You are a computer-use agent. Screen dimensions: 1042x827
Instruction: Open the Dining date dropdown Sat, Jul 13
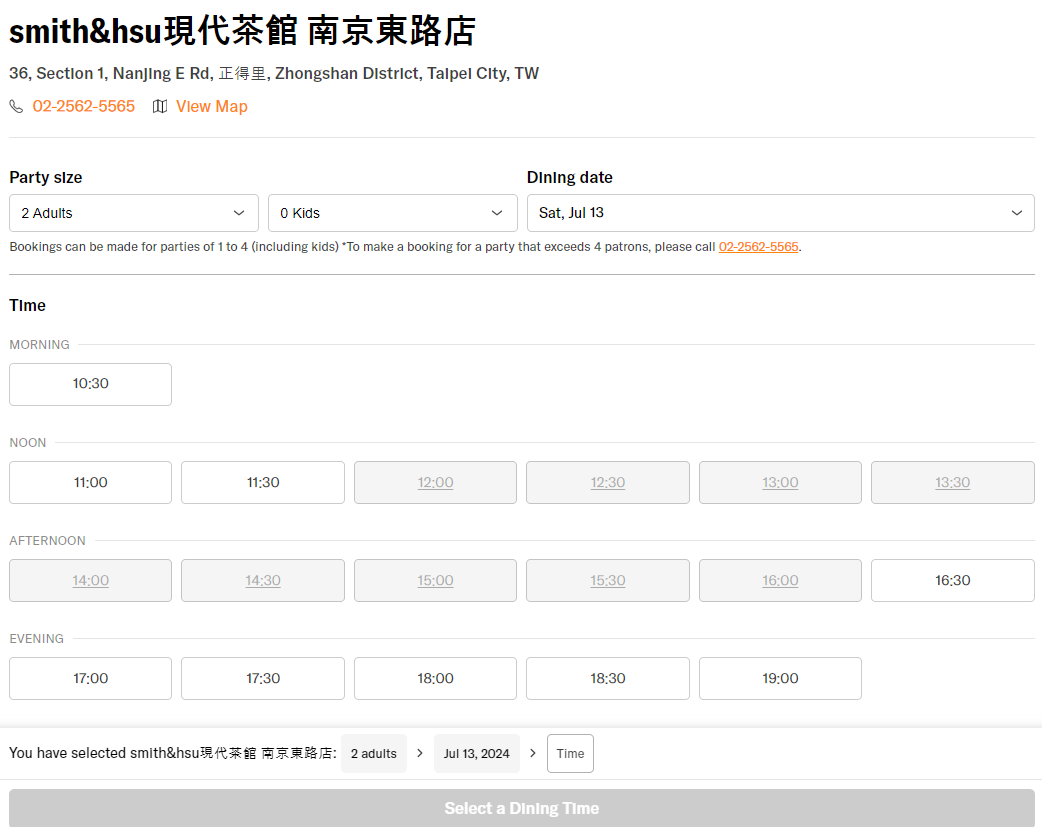[x=781, y=213]
